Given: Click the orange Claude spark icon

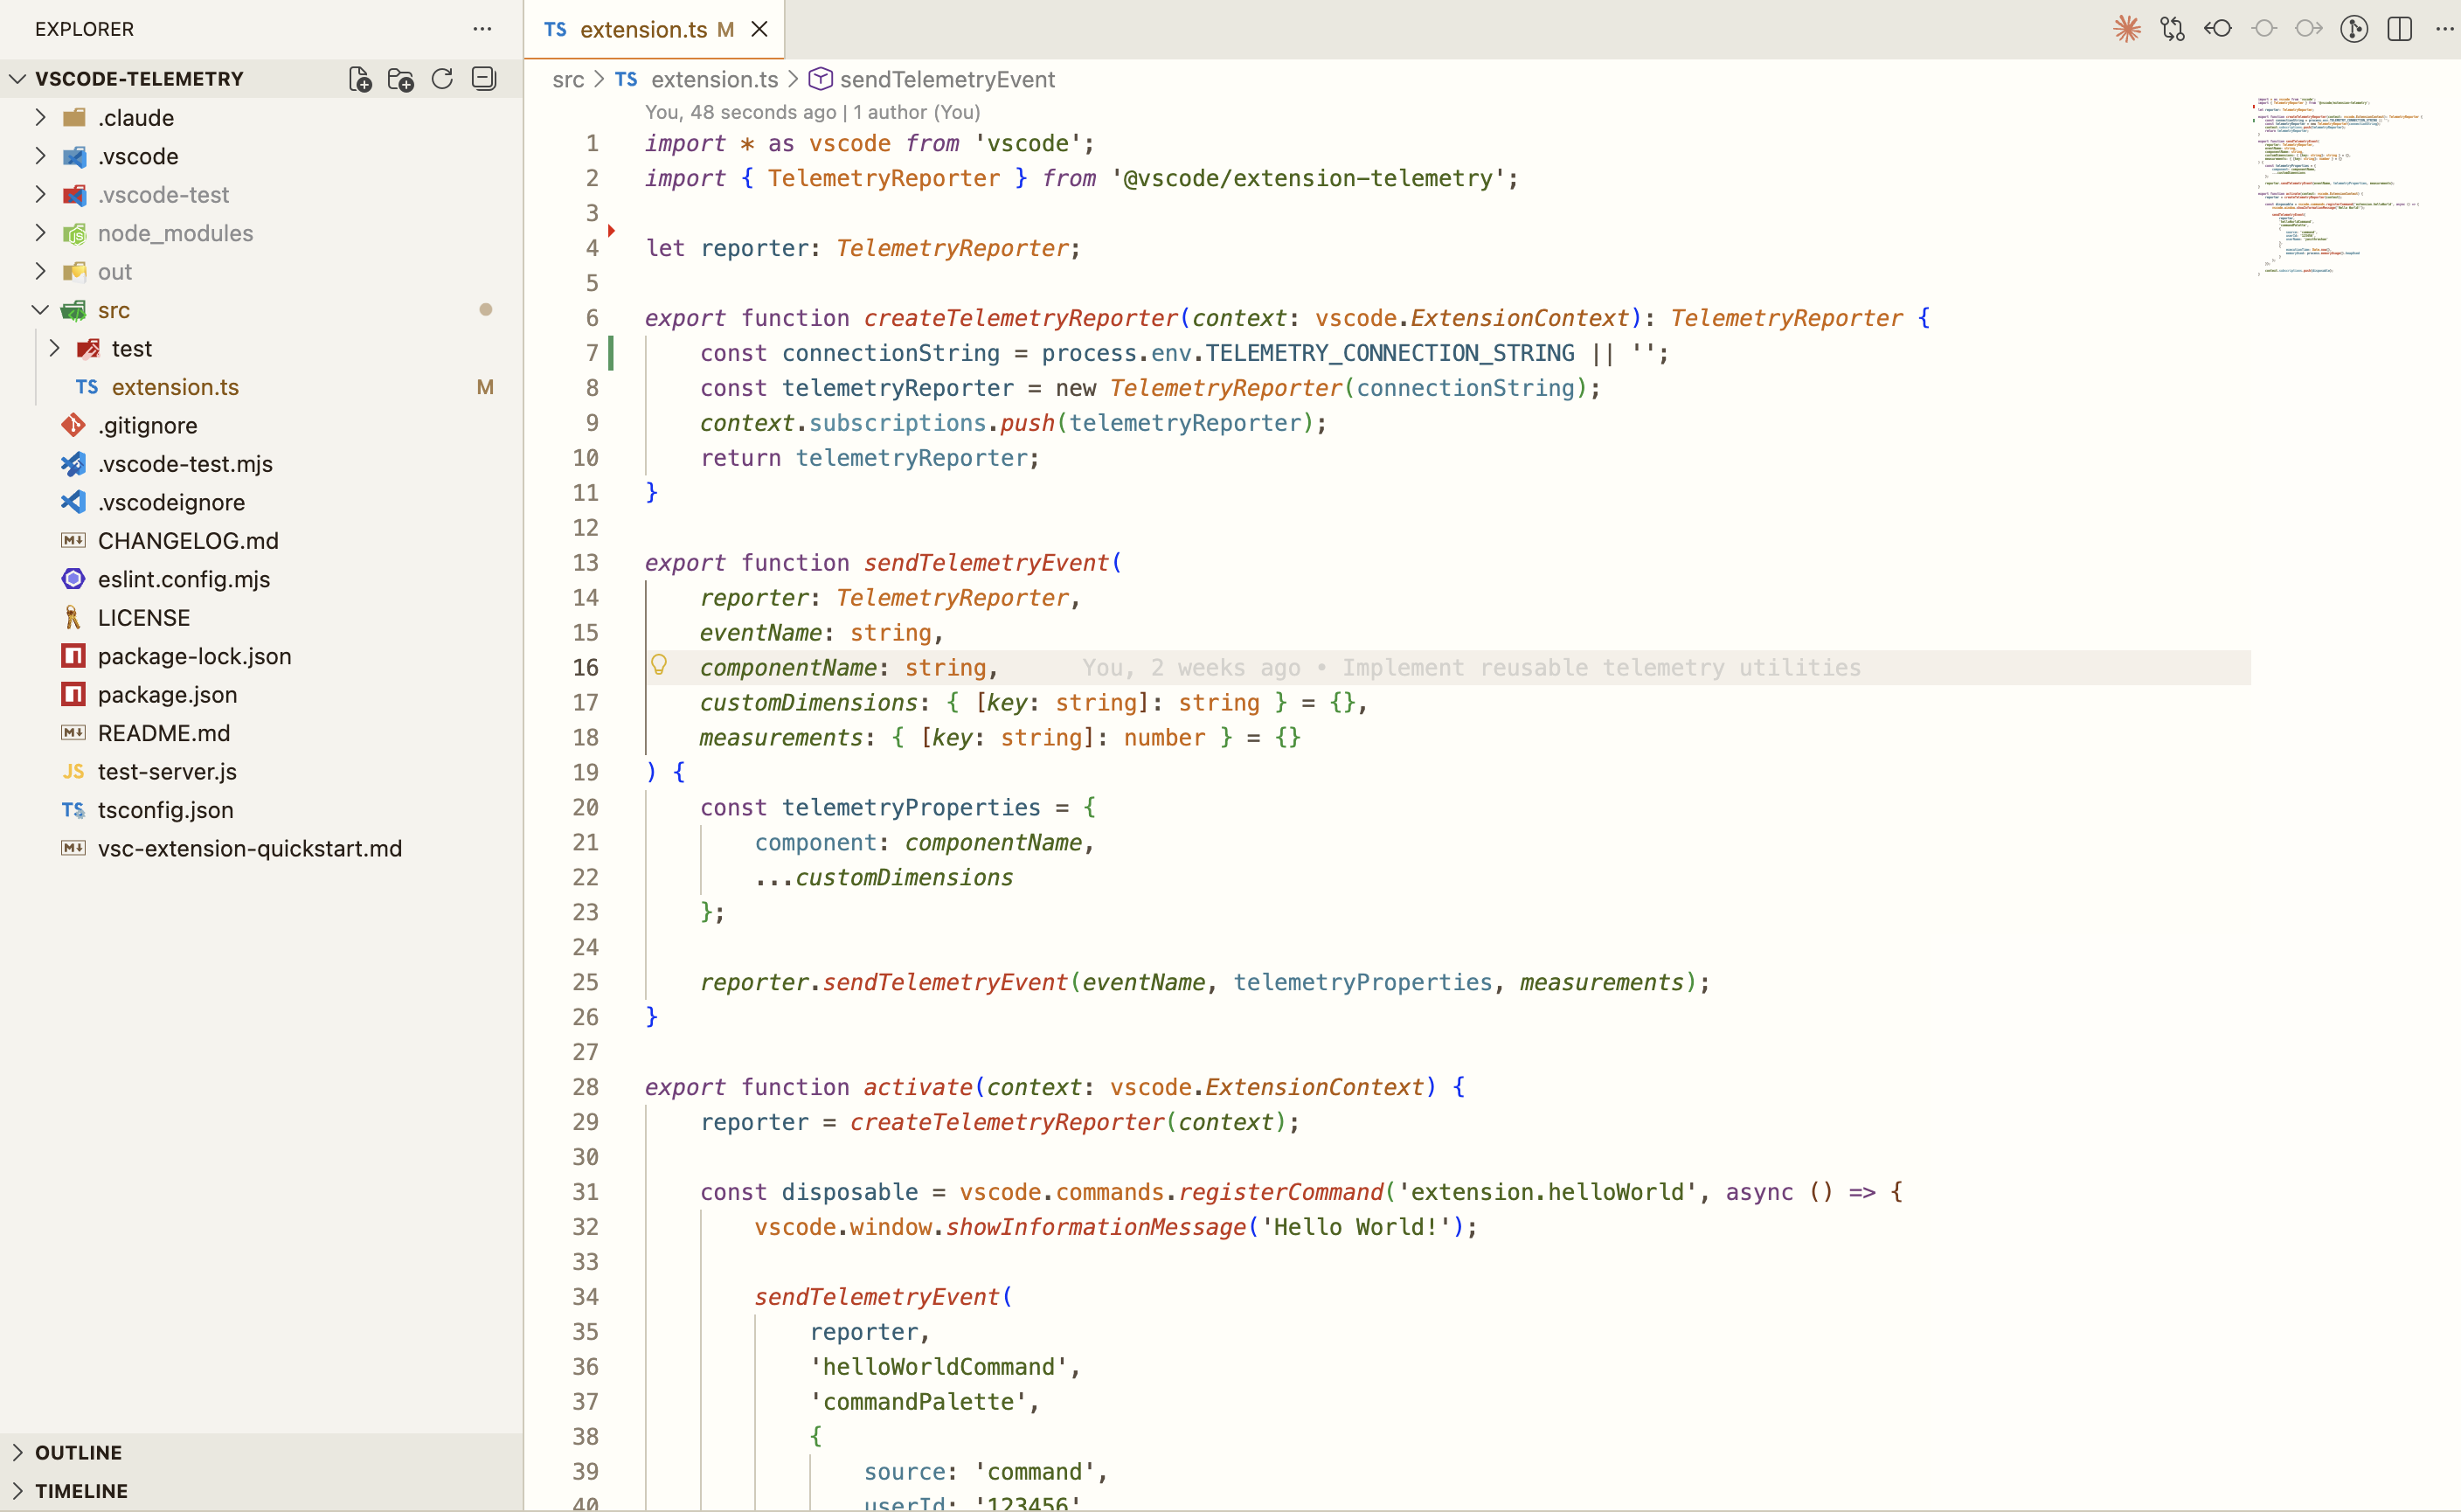Looking at the screenshot, I should [2128, 29].
